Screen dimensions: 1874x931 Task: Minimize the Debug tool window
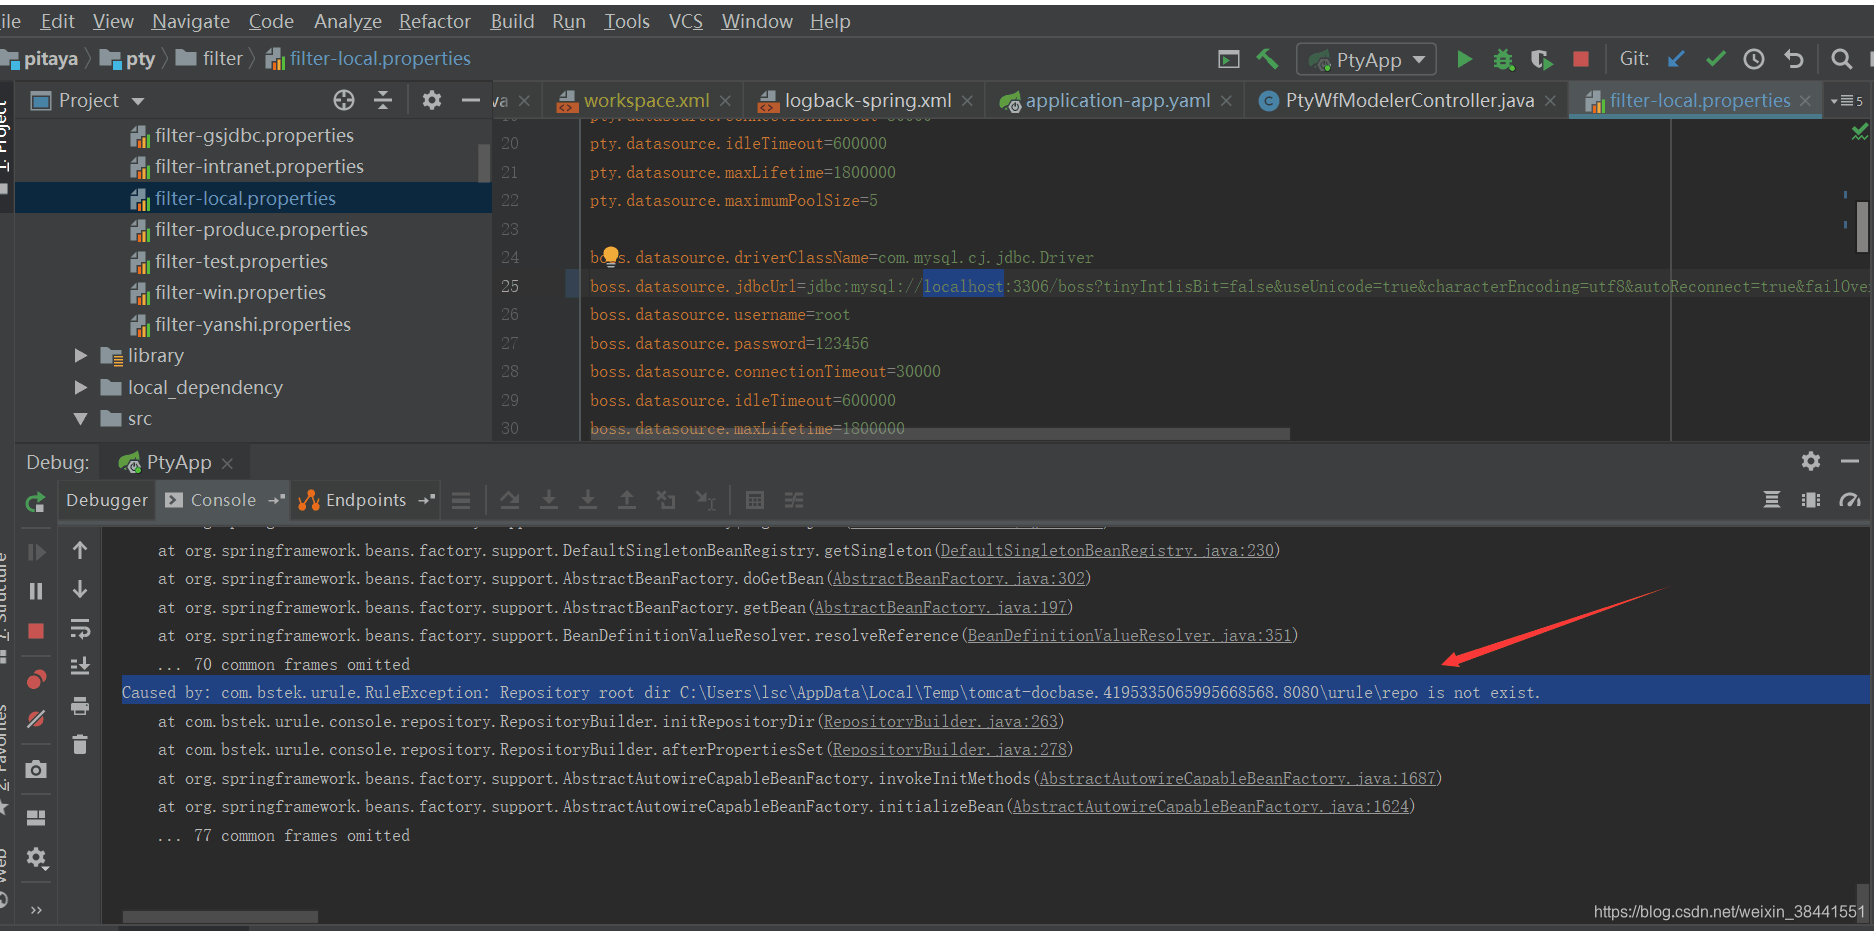pyautogui.click(x=1850, y=461)
